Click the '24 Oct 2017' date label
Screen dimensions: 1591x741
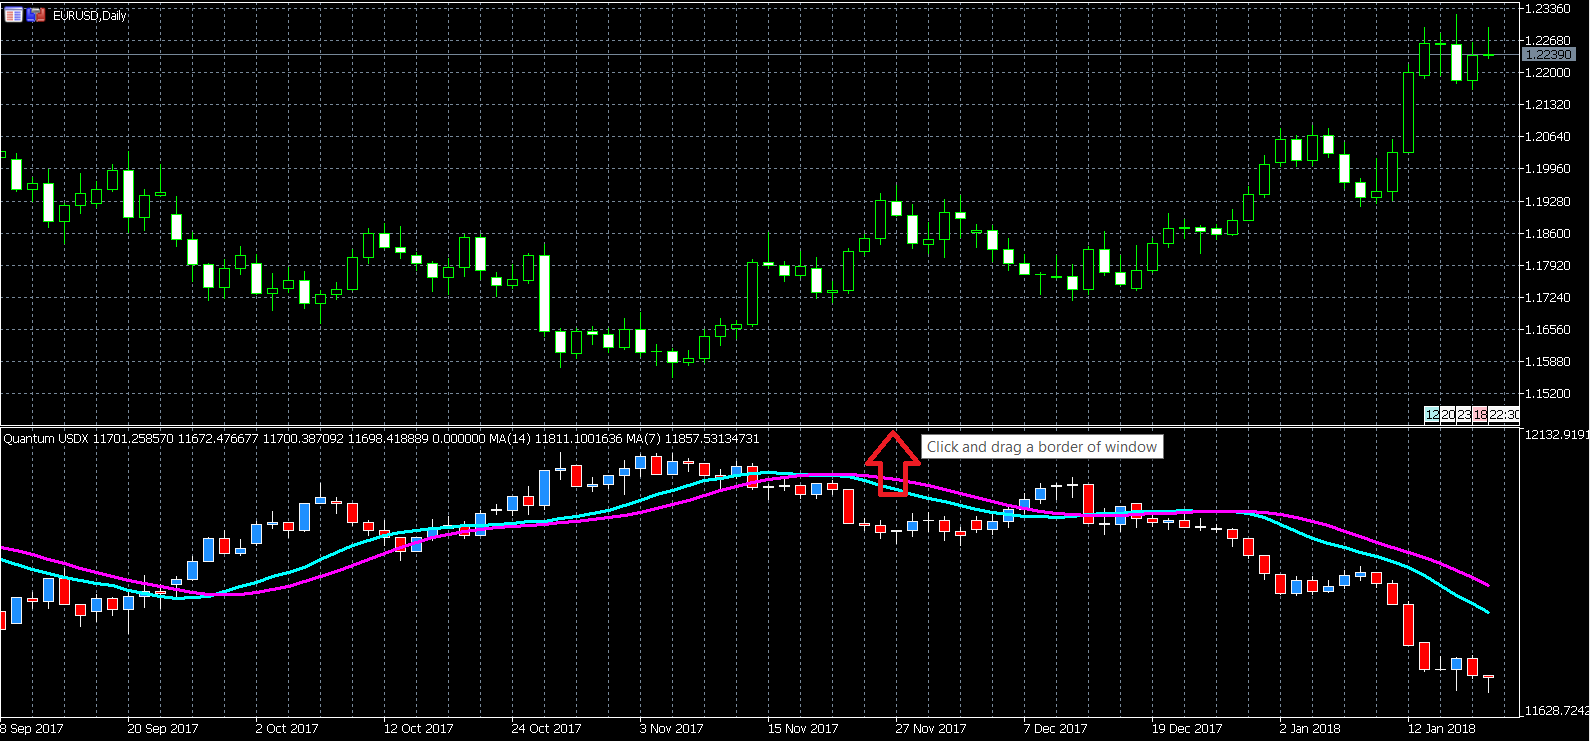coord(546,728)
